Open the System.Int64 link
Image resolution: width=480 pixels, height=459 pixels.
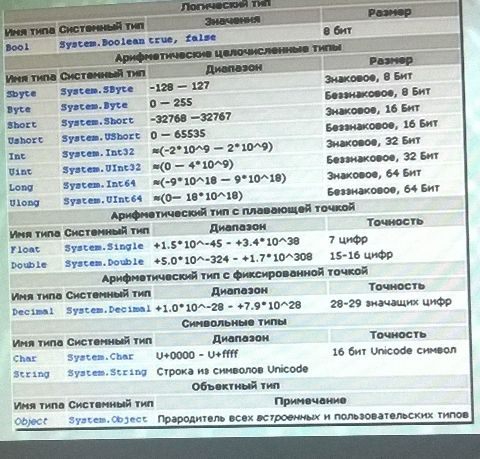coord(99,184)
